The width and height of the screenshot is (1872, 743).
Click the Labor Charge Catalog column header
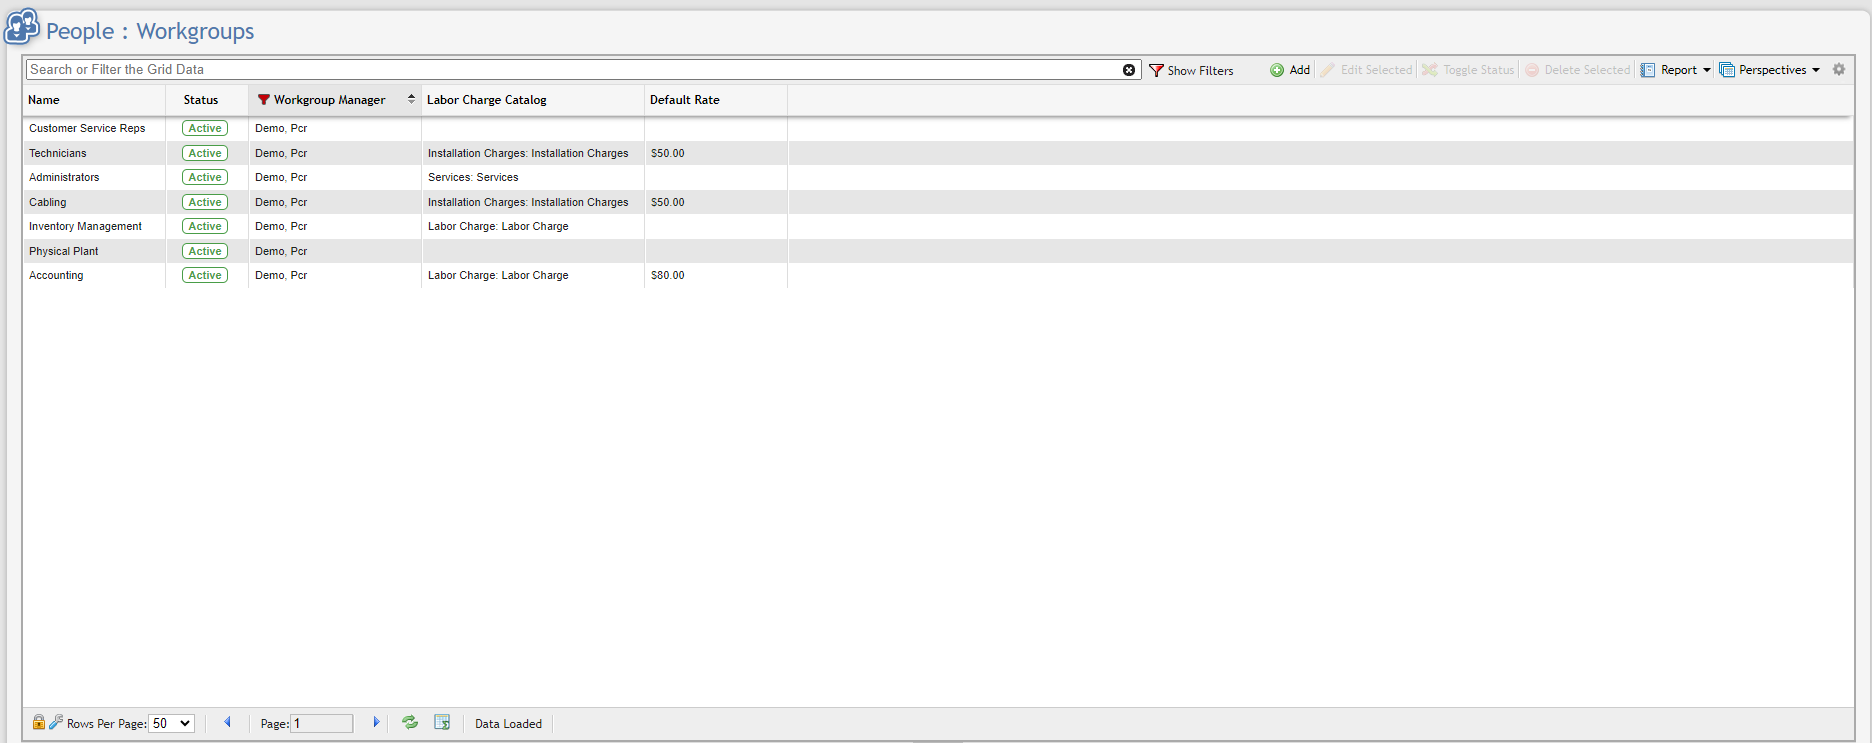tap(487, 100)
